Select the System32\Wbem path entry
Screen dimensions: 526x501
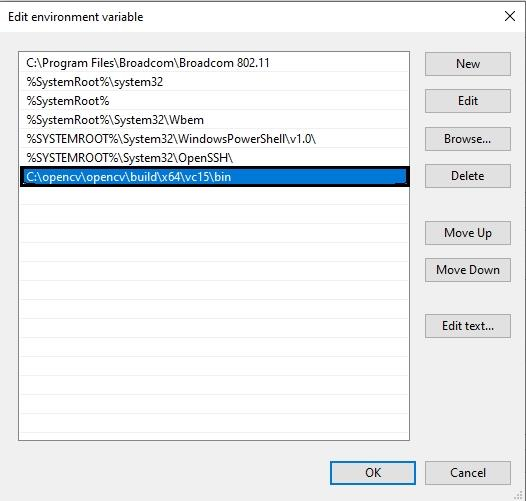[214, 120]
